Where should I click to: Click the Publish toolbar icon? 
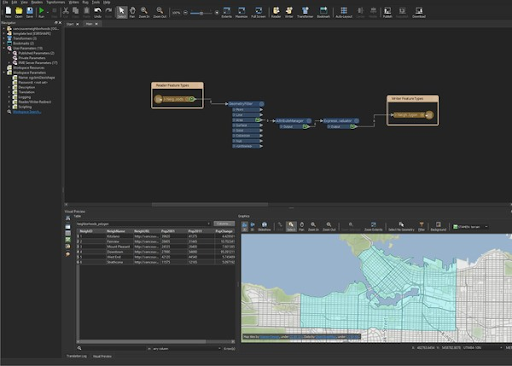point(387,12)
